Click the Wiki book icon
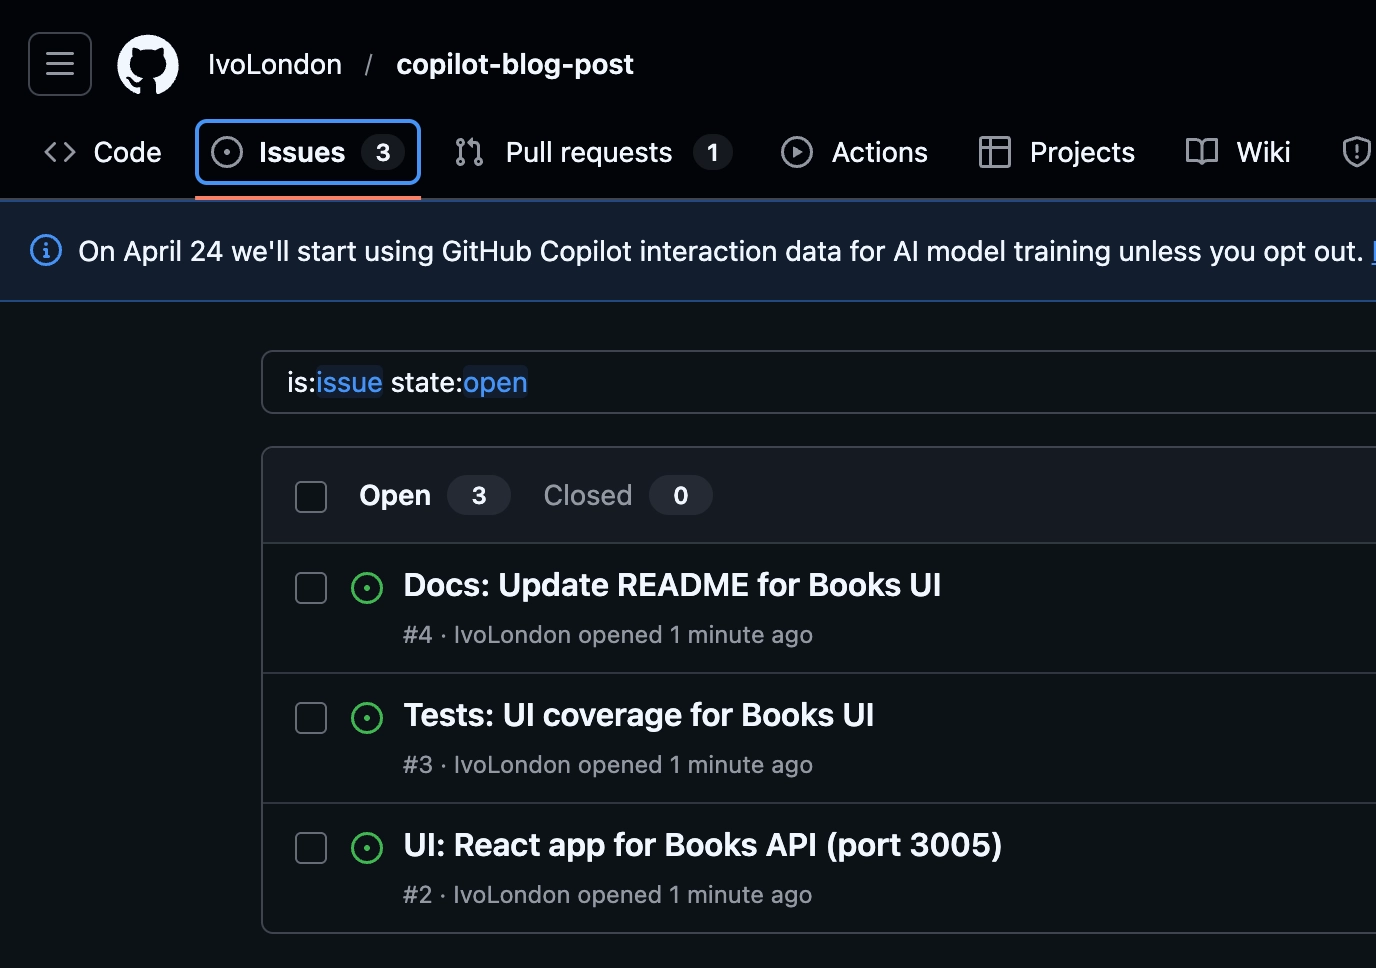 [x=1202, y=152]
